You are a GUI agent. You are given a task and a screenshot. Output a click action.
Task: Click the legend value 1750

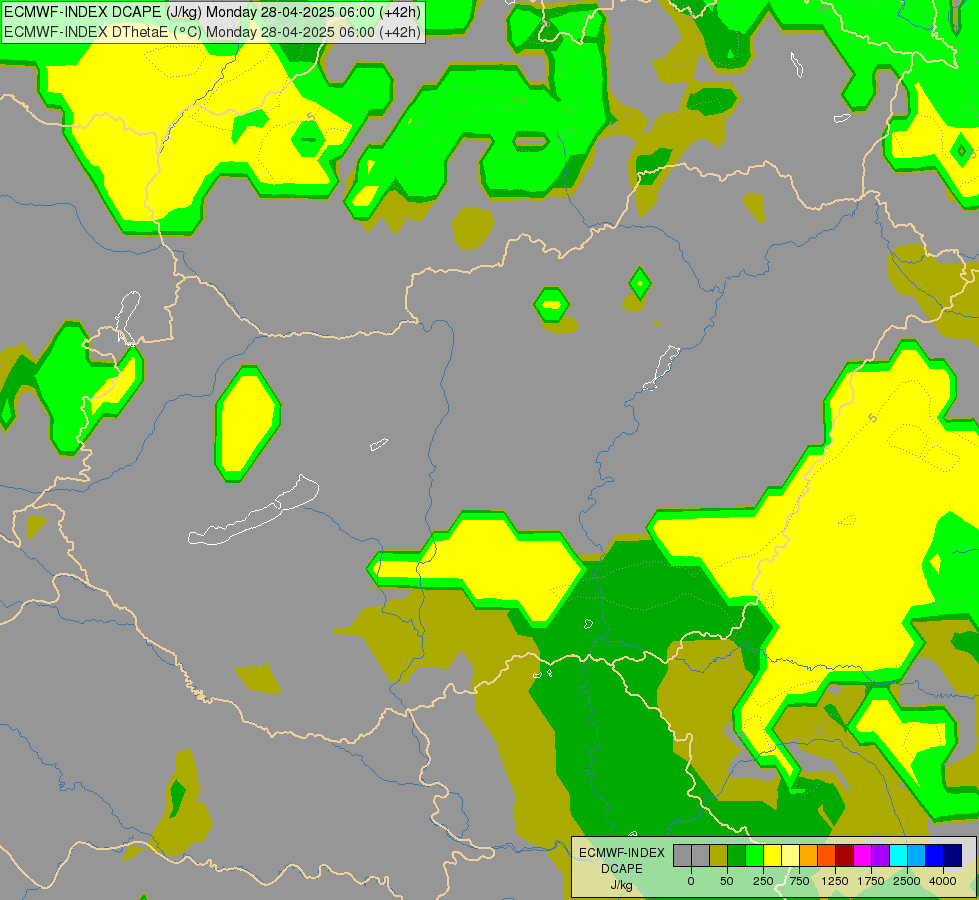871,881
